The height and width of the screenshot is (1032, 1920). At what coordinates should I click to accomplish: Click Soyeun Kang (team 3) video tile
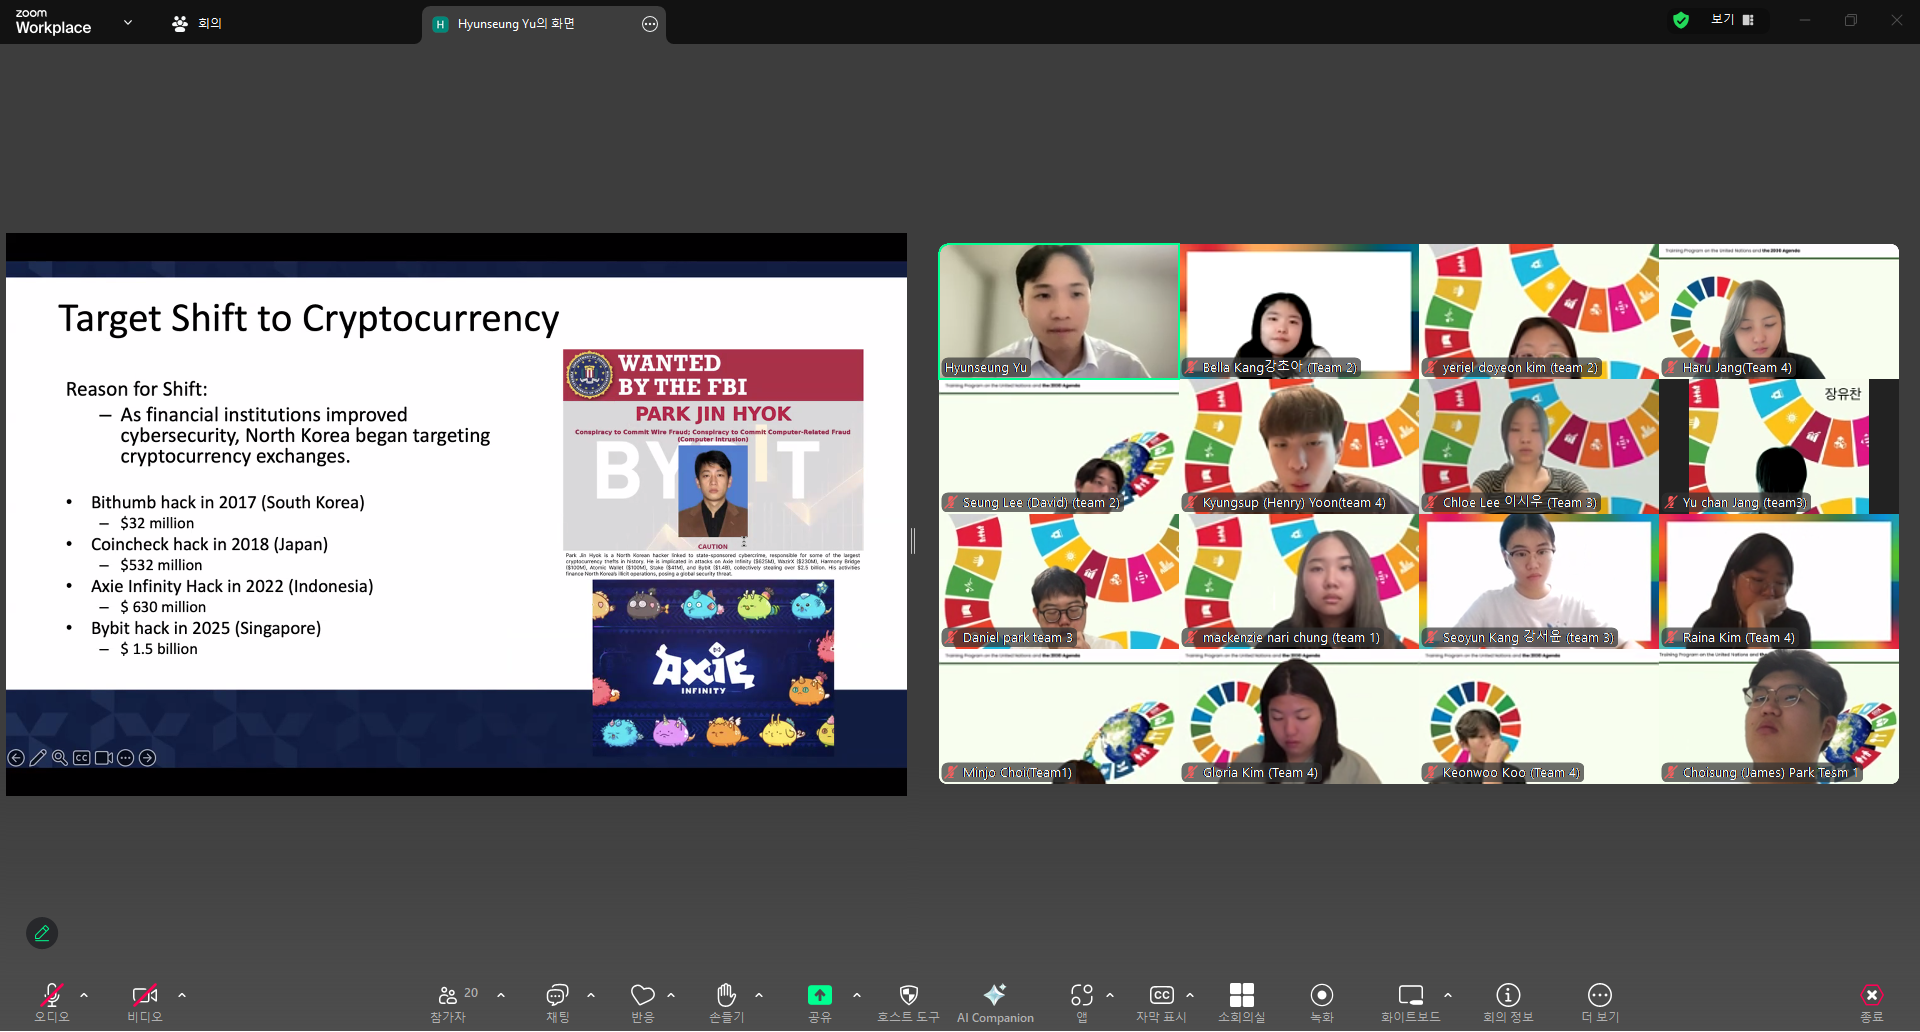pos(1539,581)
